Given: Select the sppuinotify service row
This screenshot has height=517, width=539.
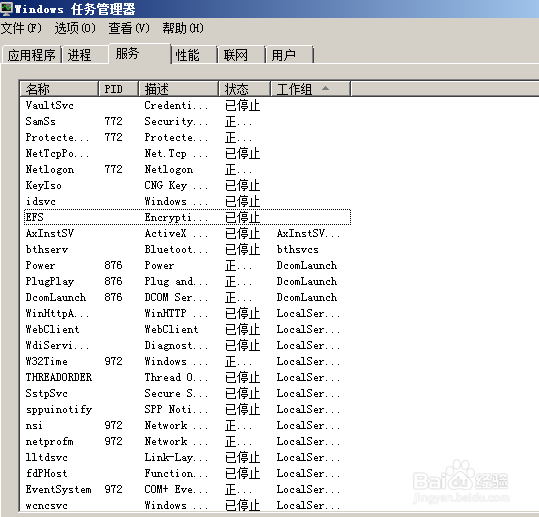Looking at the screenshot, I should [x=187, y=409].
